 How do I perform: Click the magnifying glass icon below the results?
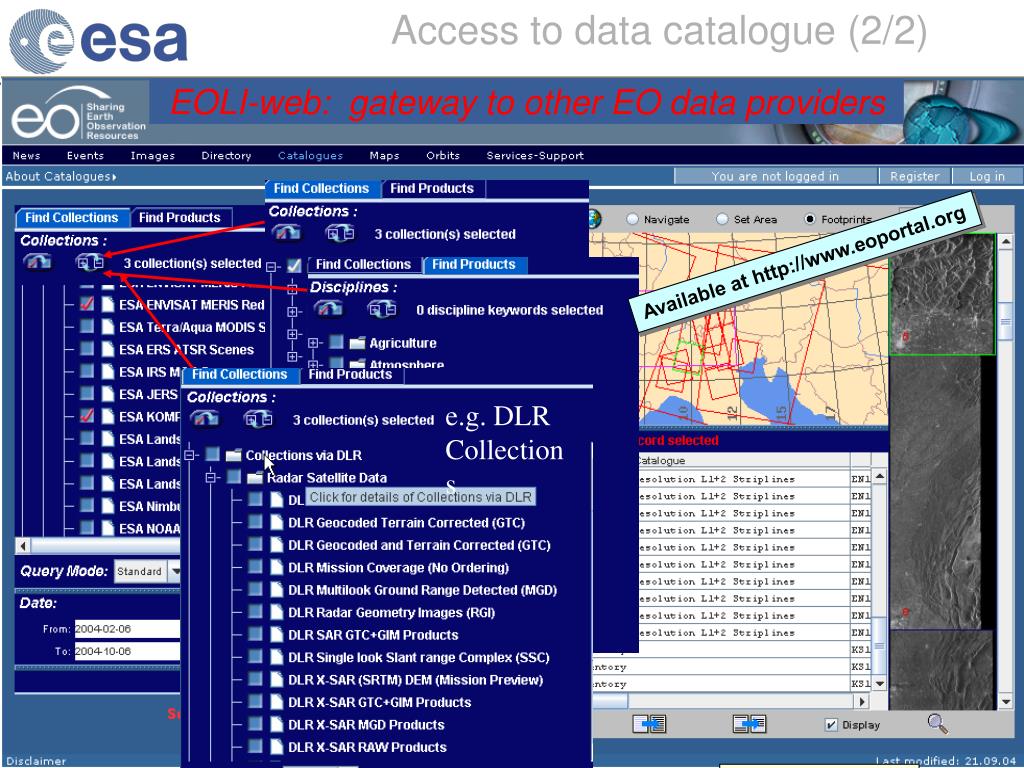[937, 722]
